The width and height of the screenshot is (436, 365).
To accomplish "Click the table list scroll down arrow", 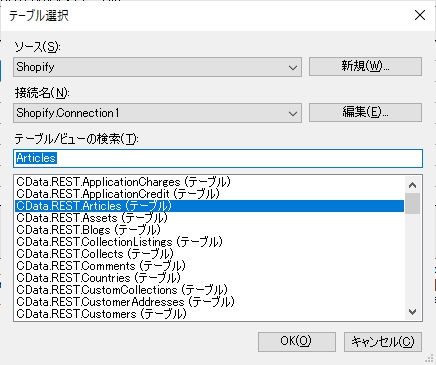I will 412,312.
